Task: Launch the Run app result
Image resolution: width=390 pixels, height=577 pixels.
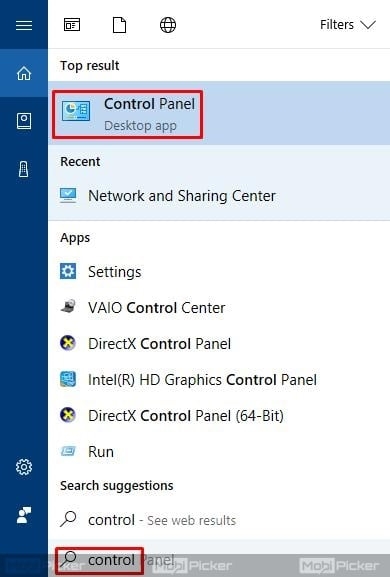Action: tap(219, 451)
